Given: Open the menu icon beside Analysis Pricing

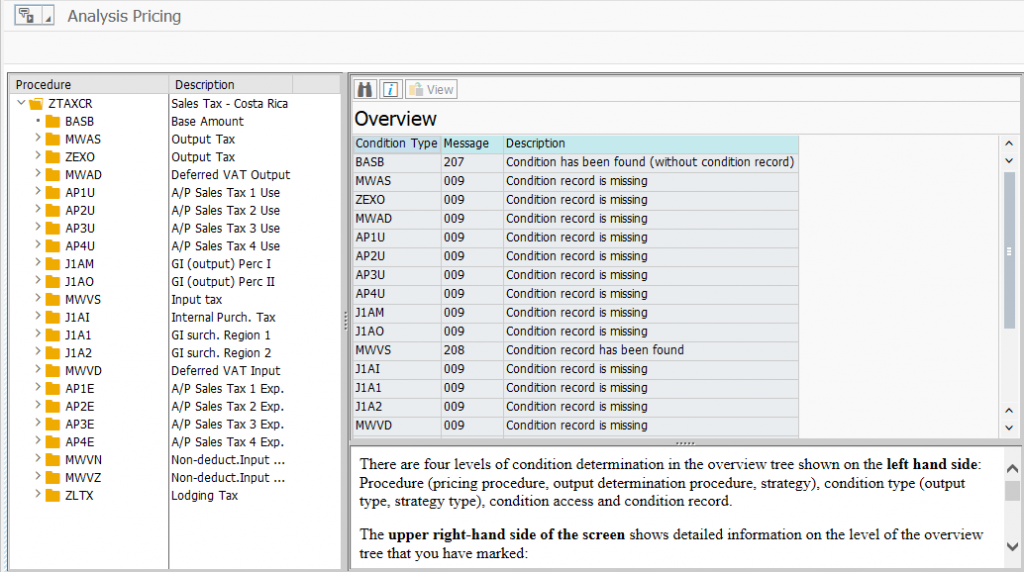Looking at the screenshot, I should click(34, 16).
